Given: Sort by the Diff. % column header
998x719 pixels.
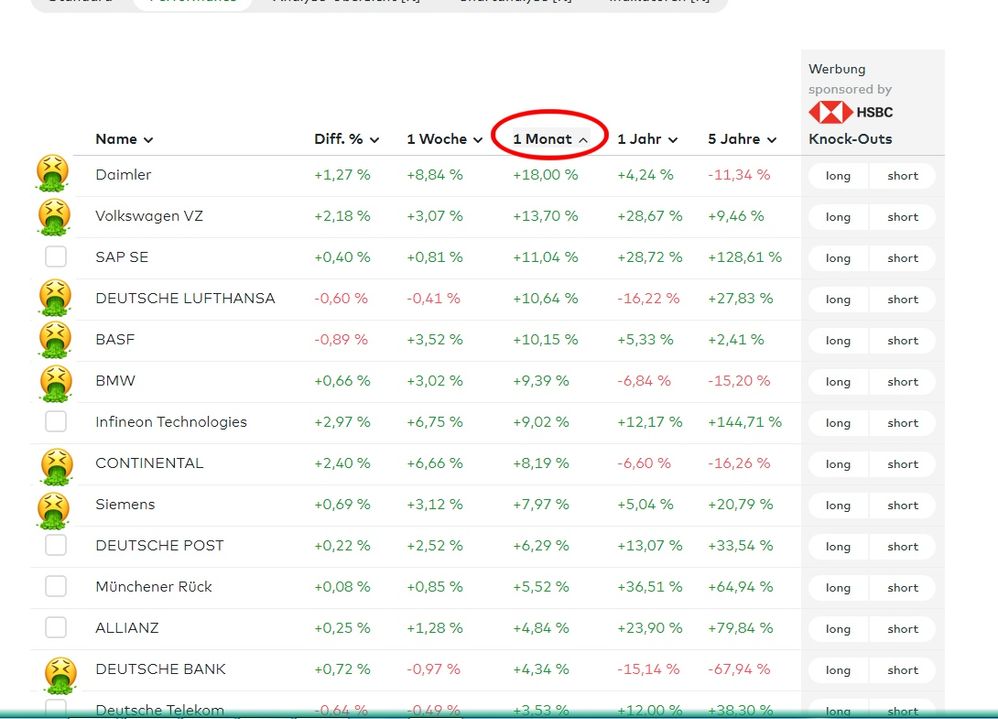Looking at the screenshot, I should (x=346, y=139).
